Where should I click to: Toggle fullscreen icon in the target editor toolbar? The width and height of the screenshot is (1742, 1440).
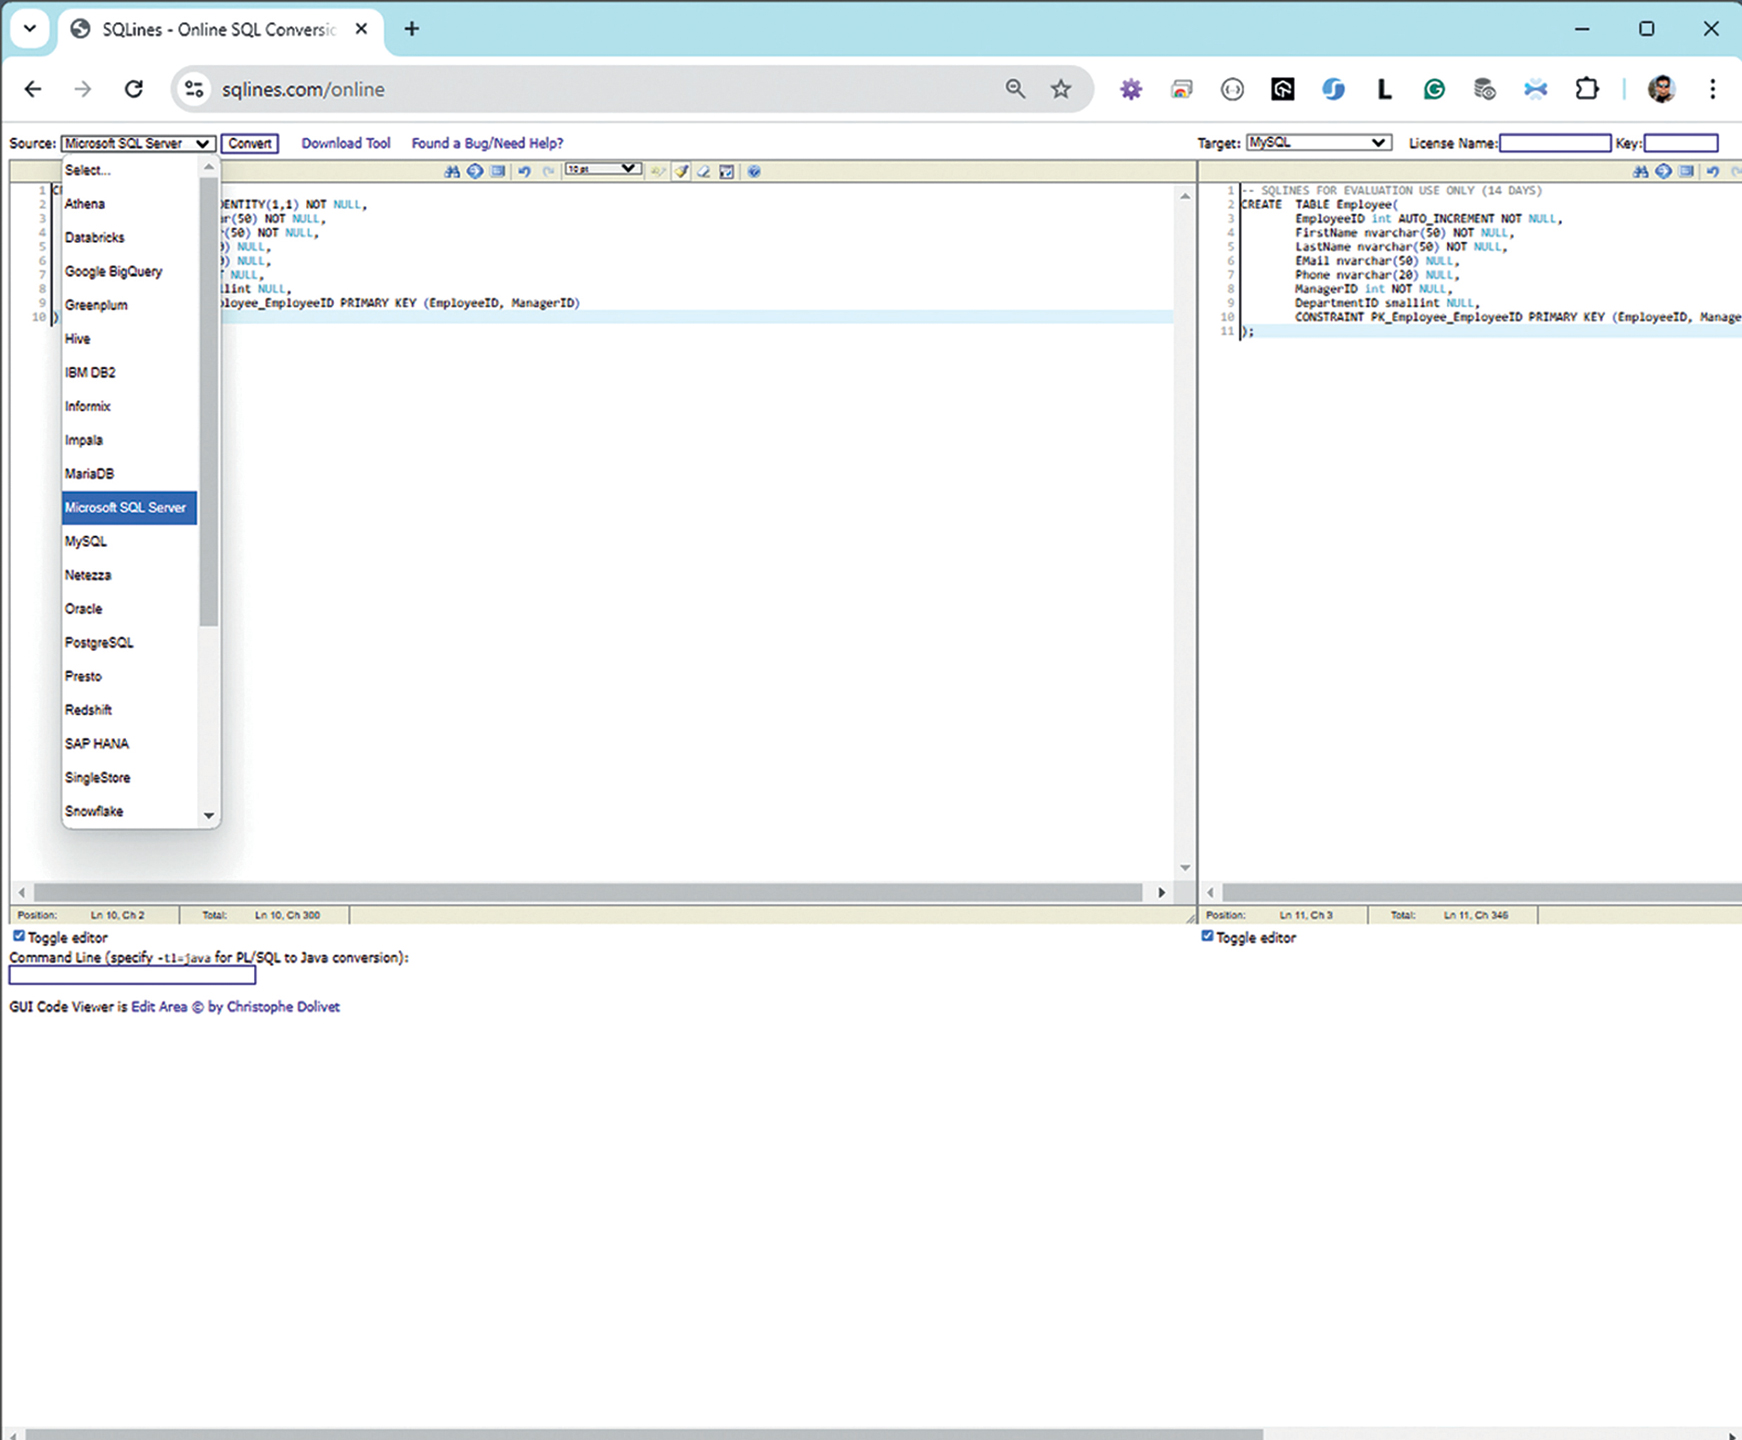click(x=1686, y=171)
